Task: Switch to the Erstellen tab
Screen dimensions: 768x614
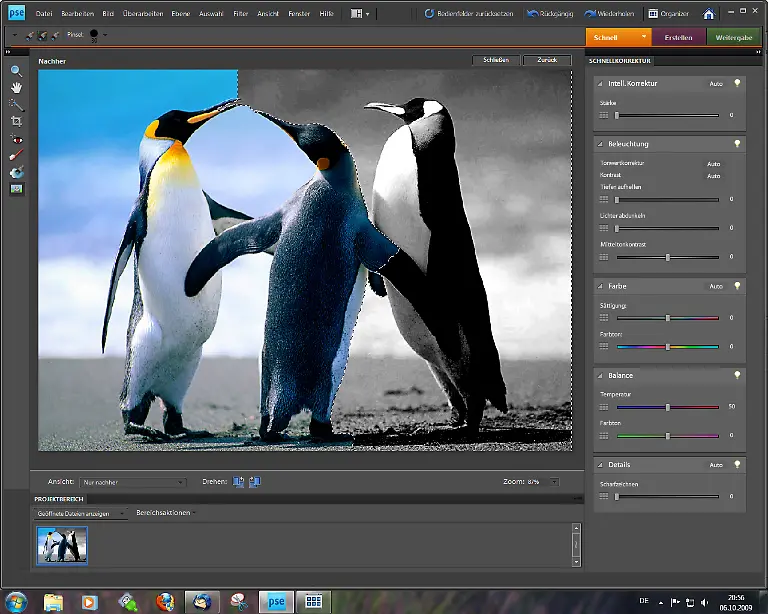Action: coord(679,38)
